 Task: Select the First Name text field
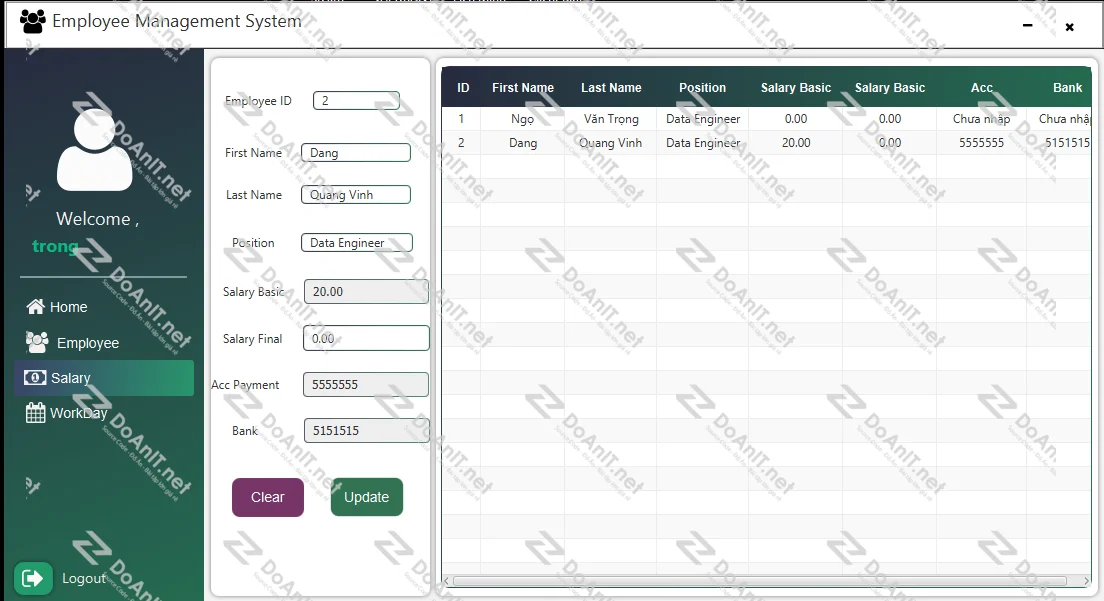[356, 153]
